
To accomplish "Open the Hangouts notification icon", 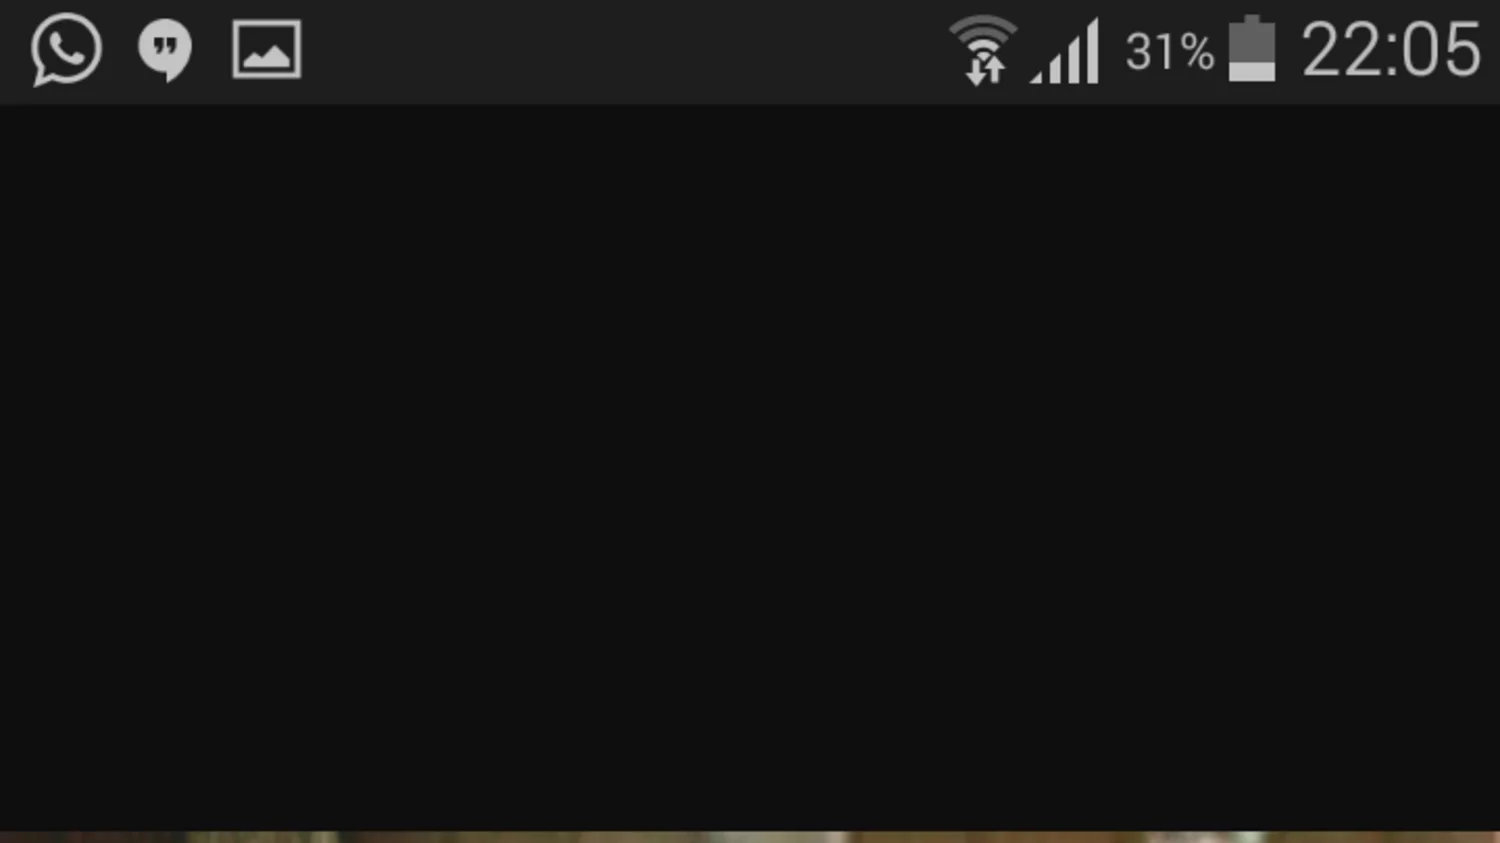I will (x=165, y=50).
